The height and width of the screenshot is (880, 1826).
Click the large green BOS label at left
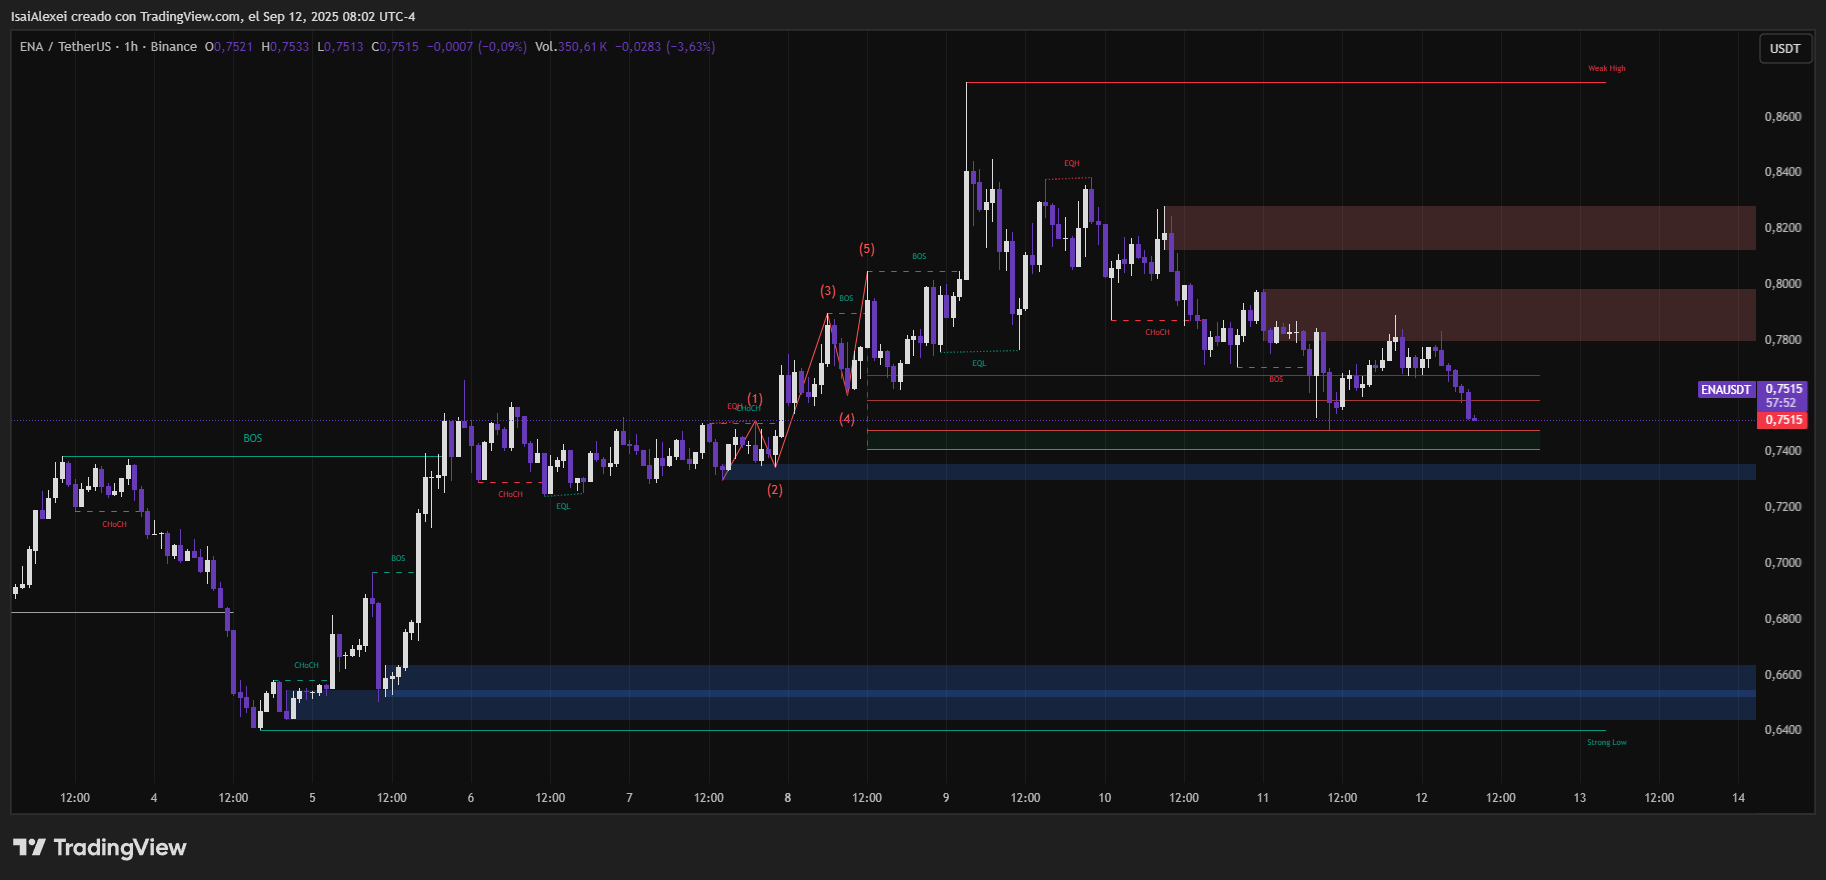tap(252, 438)
